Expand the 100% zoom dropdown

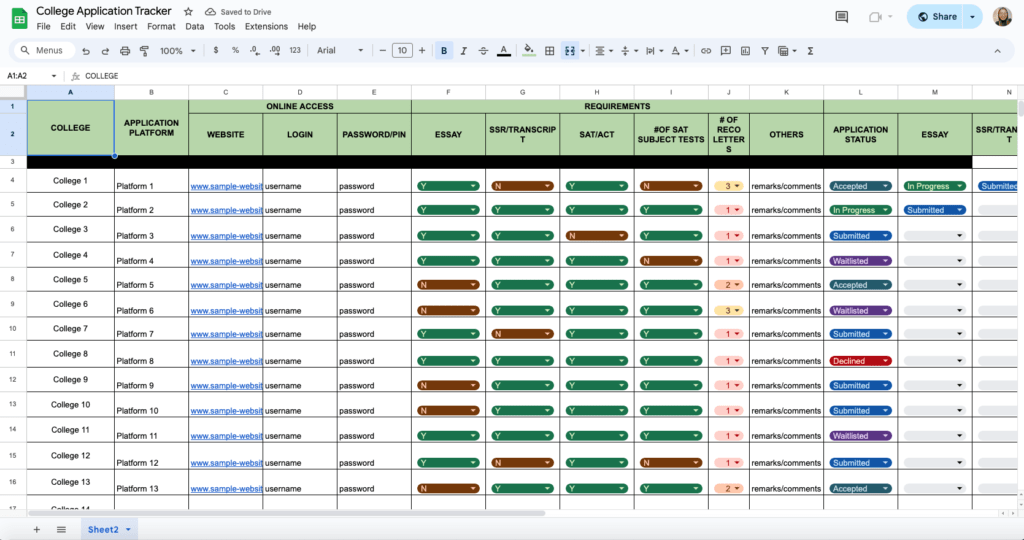tap(178, 51)
